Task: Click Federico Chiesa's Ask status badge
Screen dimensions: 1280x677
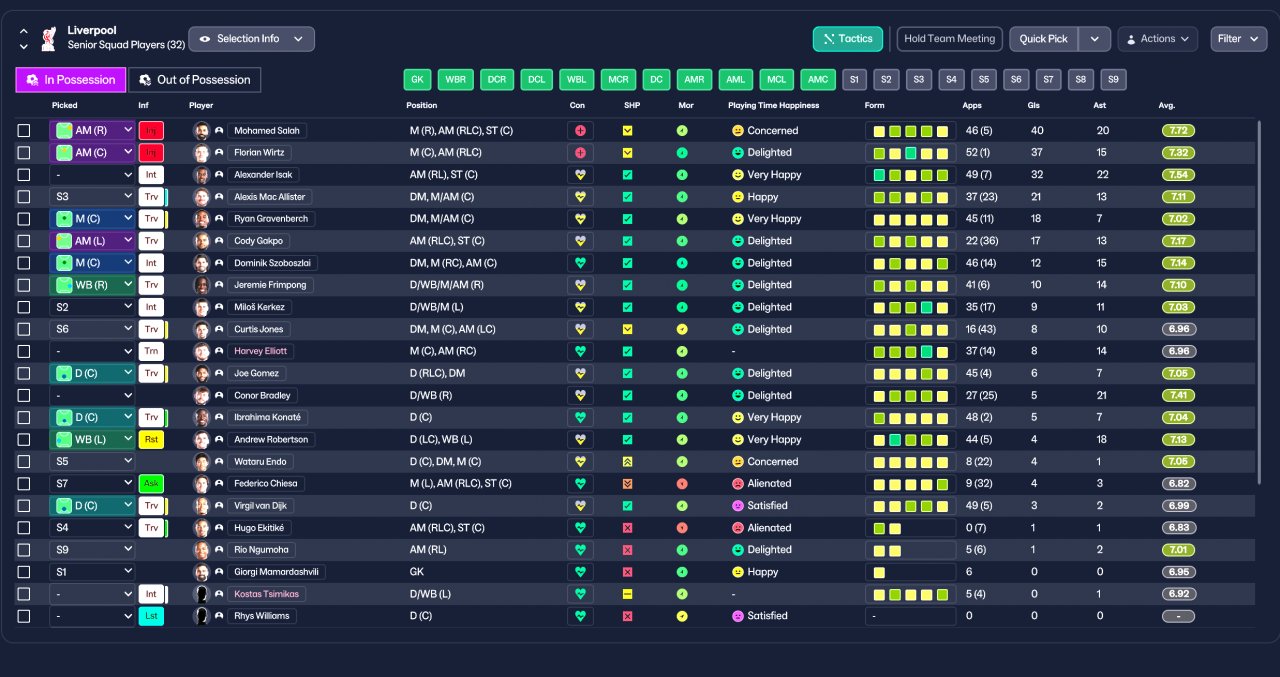Action: (151, 483)
